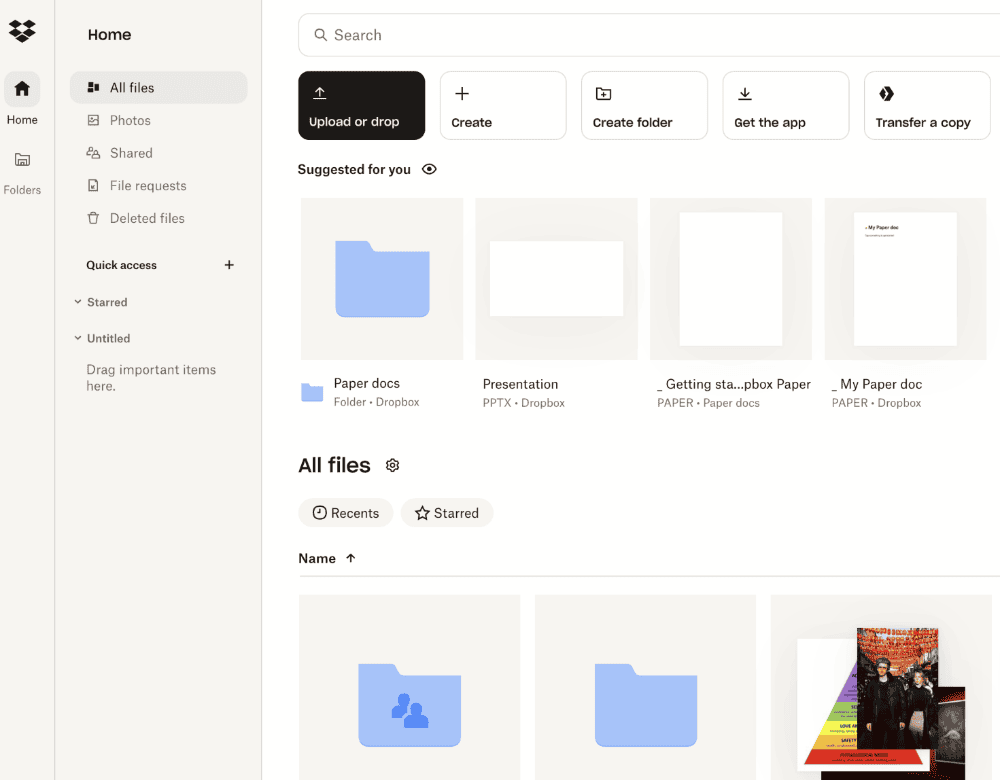
Task: Open My Paper doc thumbnail
Action: coord(906,279)
